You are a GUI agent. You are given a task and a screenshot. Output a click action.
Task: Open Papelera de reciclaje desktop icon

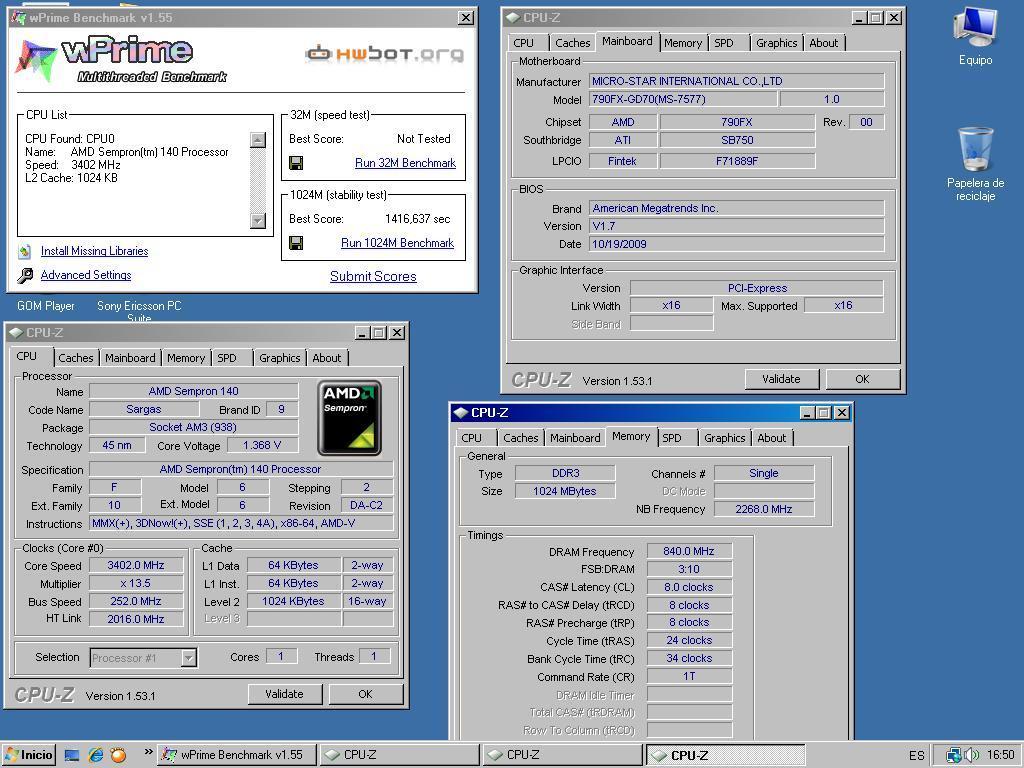click(x=975, y=165)
